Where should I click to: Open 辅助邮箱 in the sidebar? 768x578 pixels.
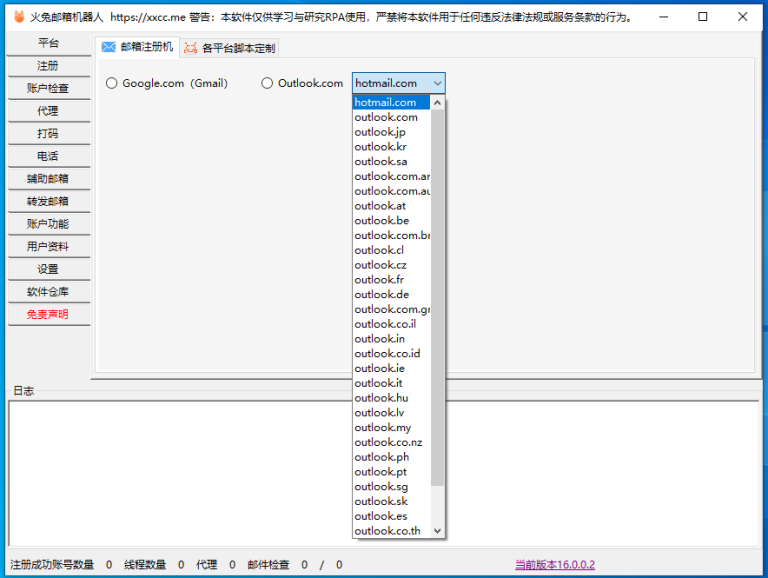(x=48, y=178)
